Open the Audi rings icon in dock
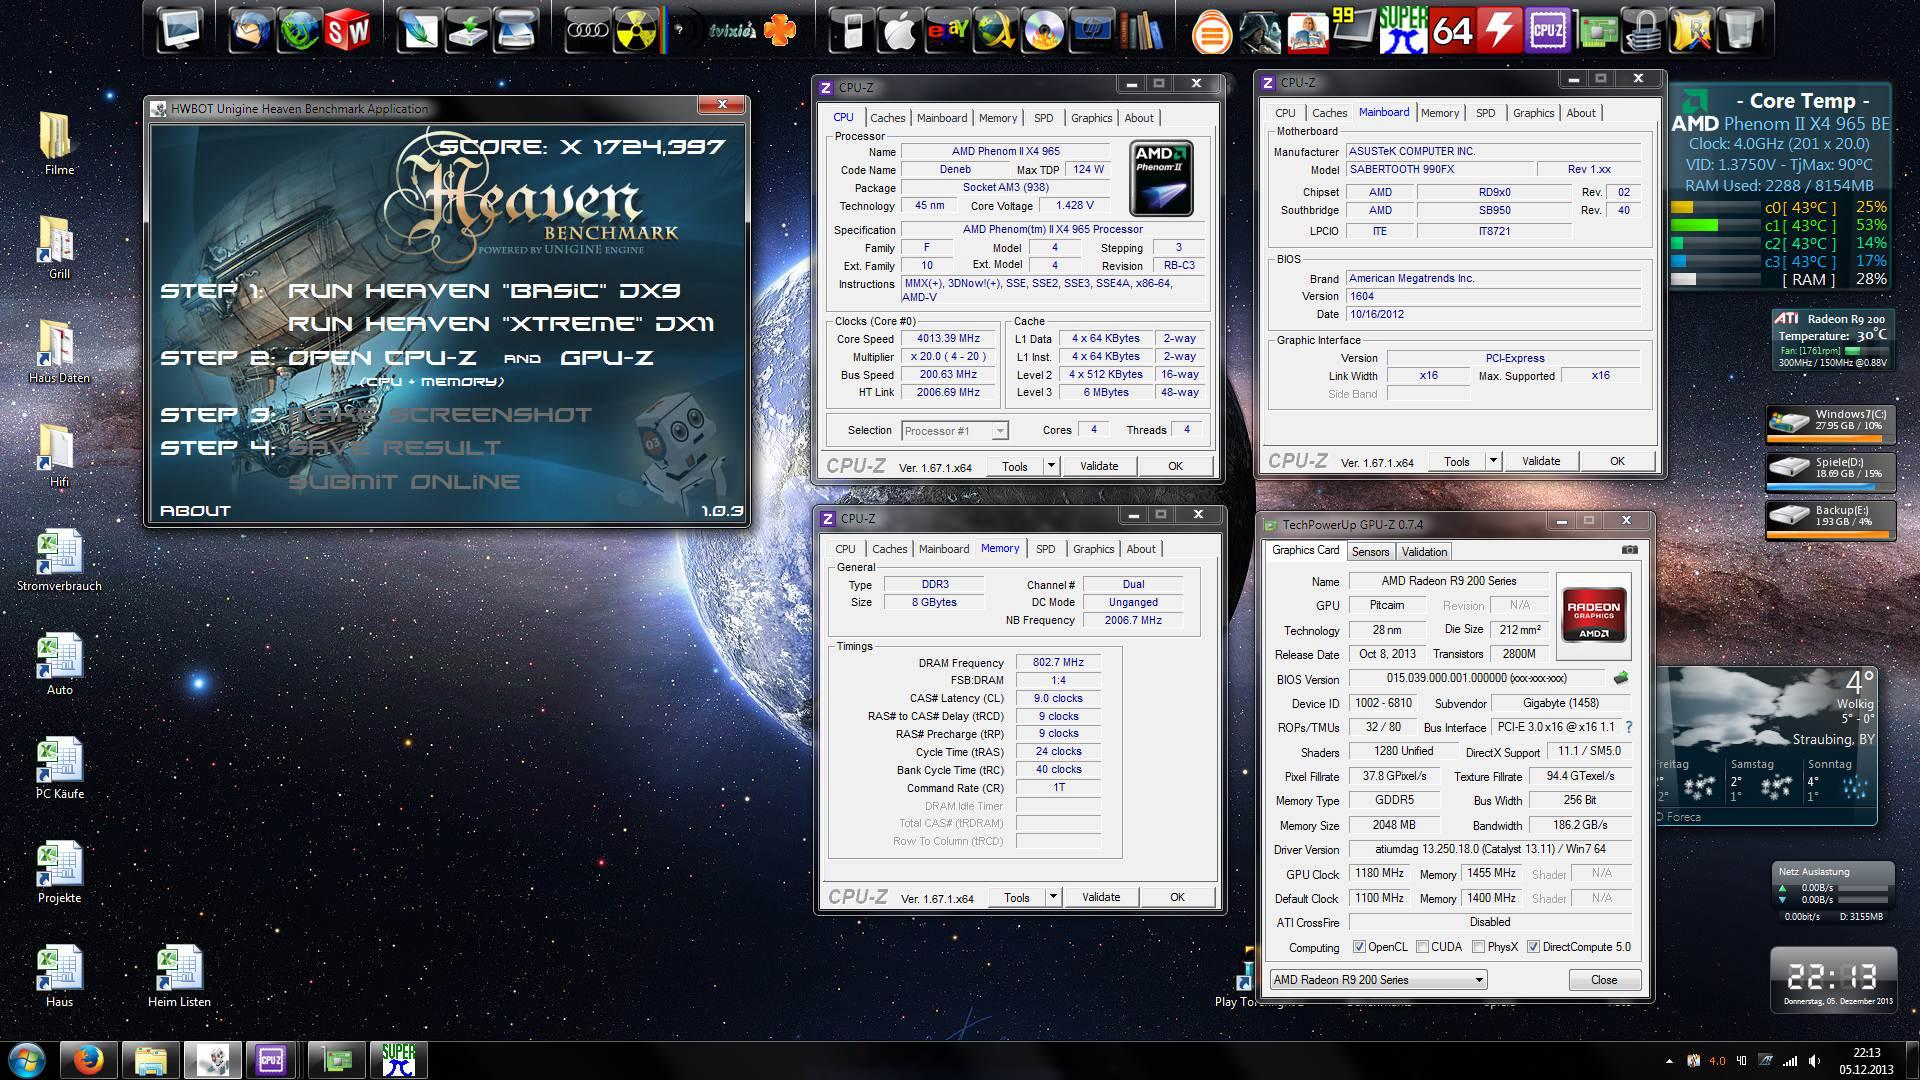 tap(588, 30)
